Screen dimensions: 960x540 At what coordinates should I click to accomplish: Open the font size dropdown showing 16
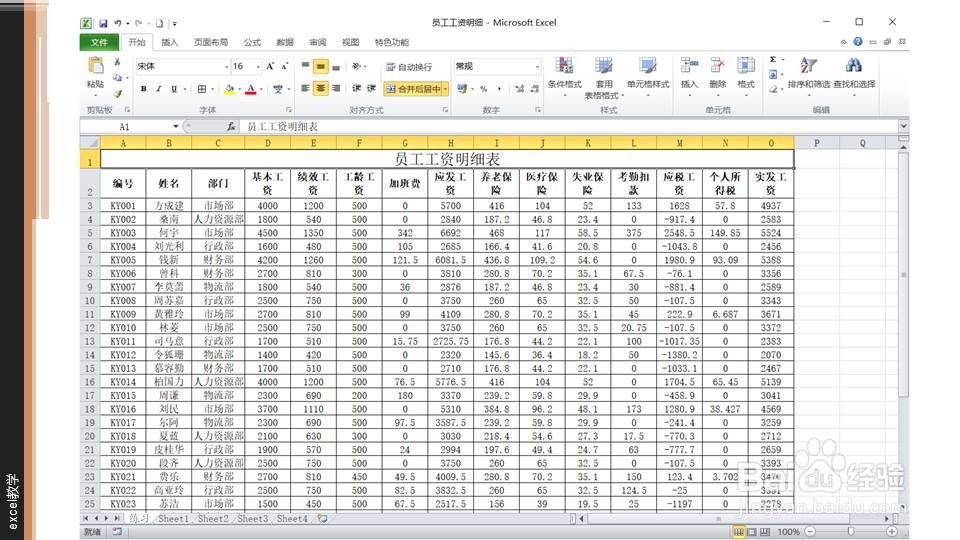click(258, 66)
